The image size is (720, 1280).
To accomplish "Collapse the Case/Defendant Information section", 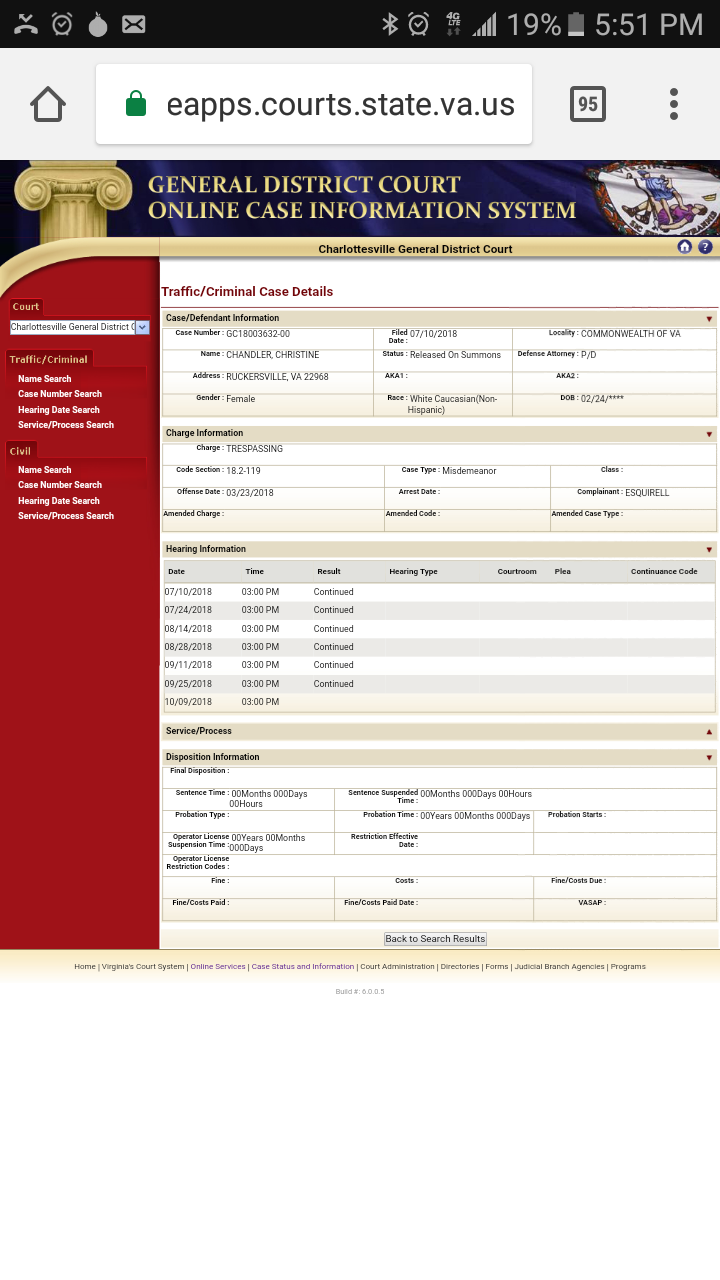I will click(x=709, y=319).
